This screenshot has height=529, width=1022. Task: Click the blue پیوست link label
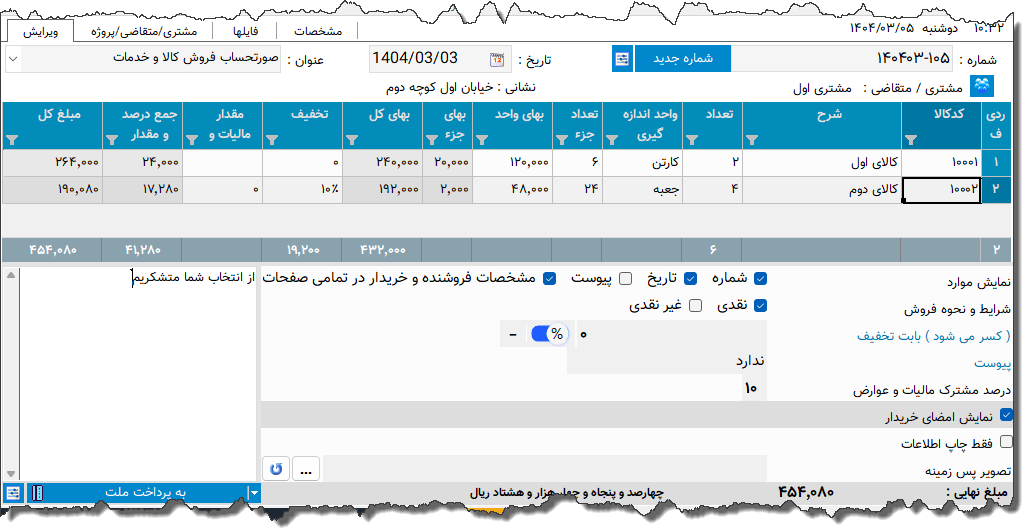[x=993, y=363]
